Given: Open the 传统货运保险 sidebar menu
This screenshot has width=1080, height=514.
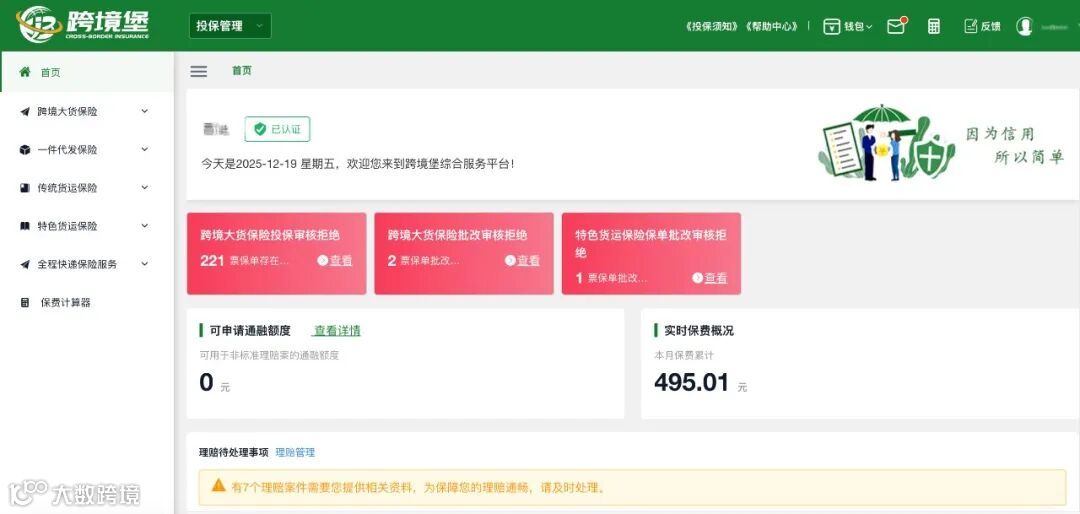Looking at the screenshot, I should pos(87,188).
